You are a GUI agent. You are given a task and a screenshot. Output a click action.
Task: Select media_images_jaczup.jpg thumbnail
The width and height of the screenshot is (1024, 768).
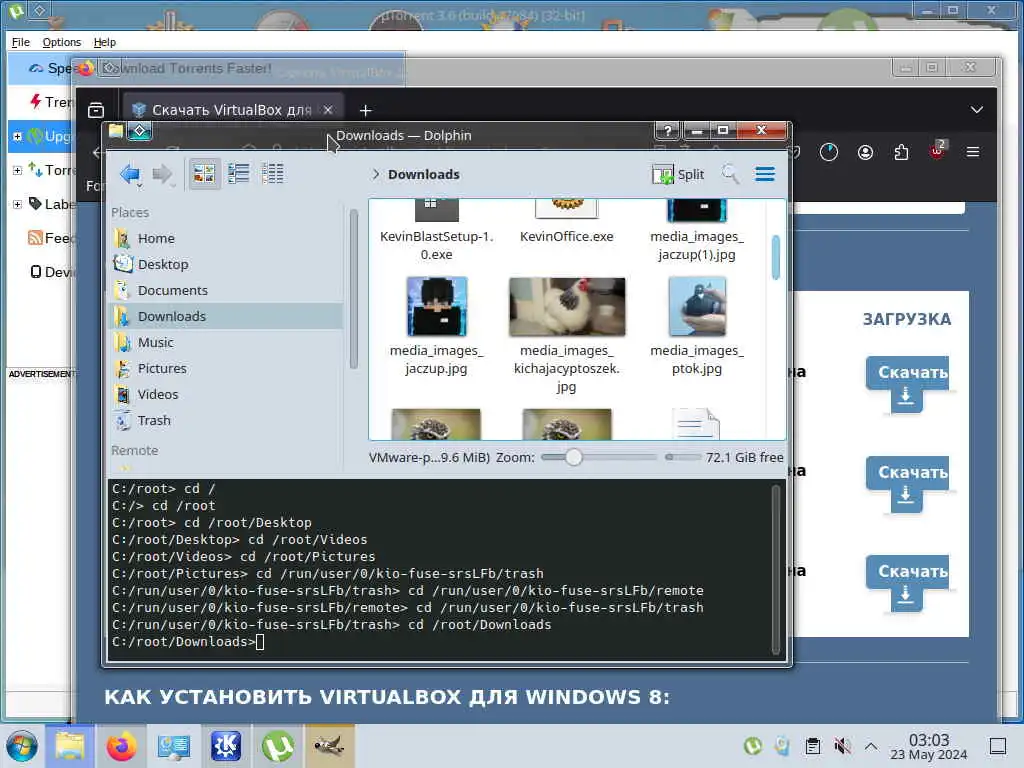436,307
